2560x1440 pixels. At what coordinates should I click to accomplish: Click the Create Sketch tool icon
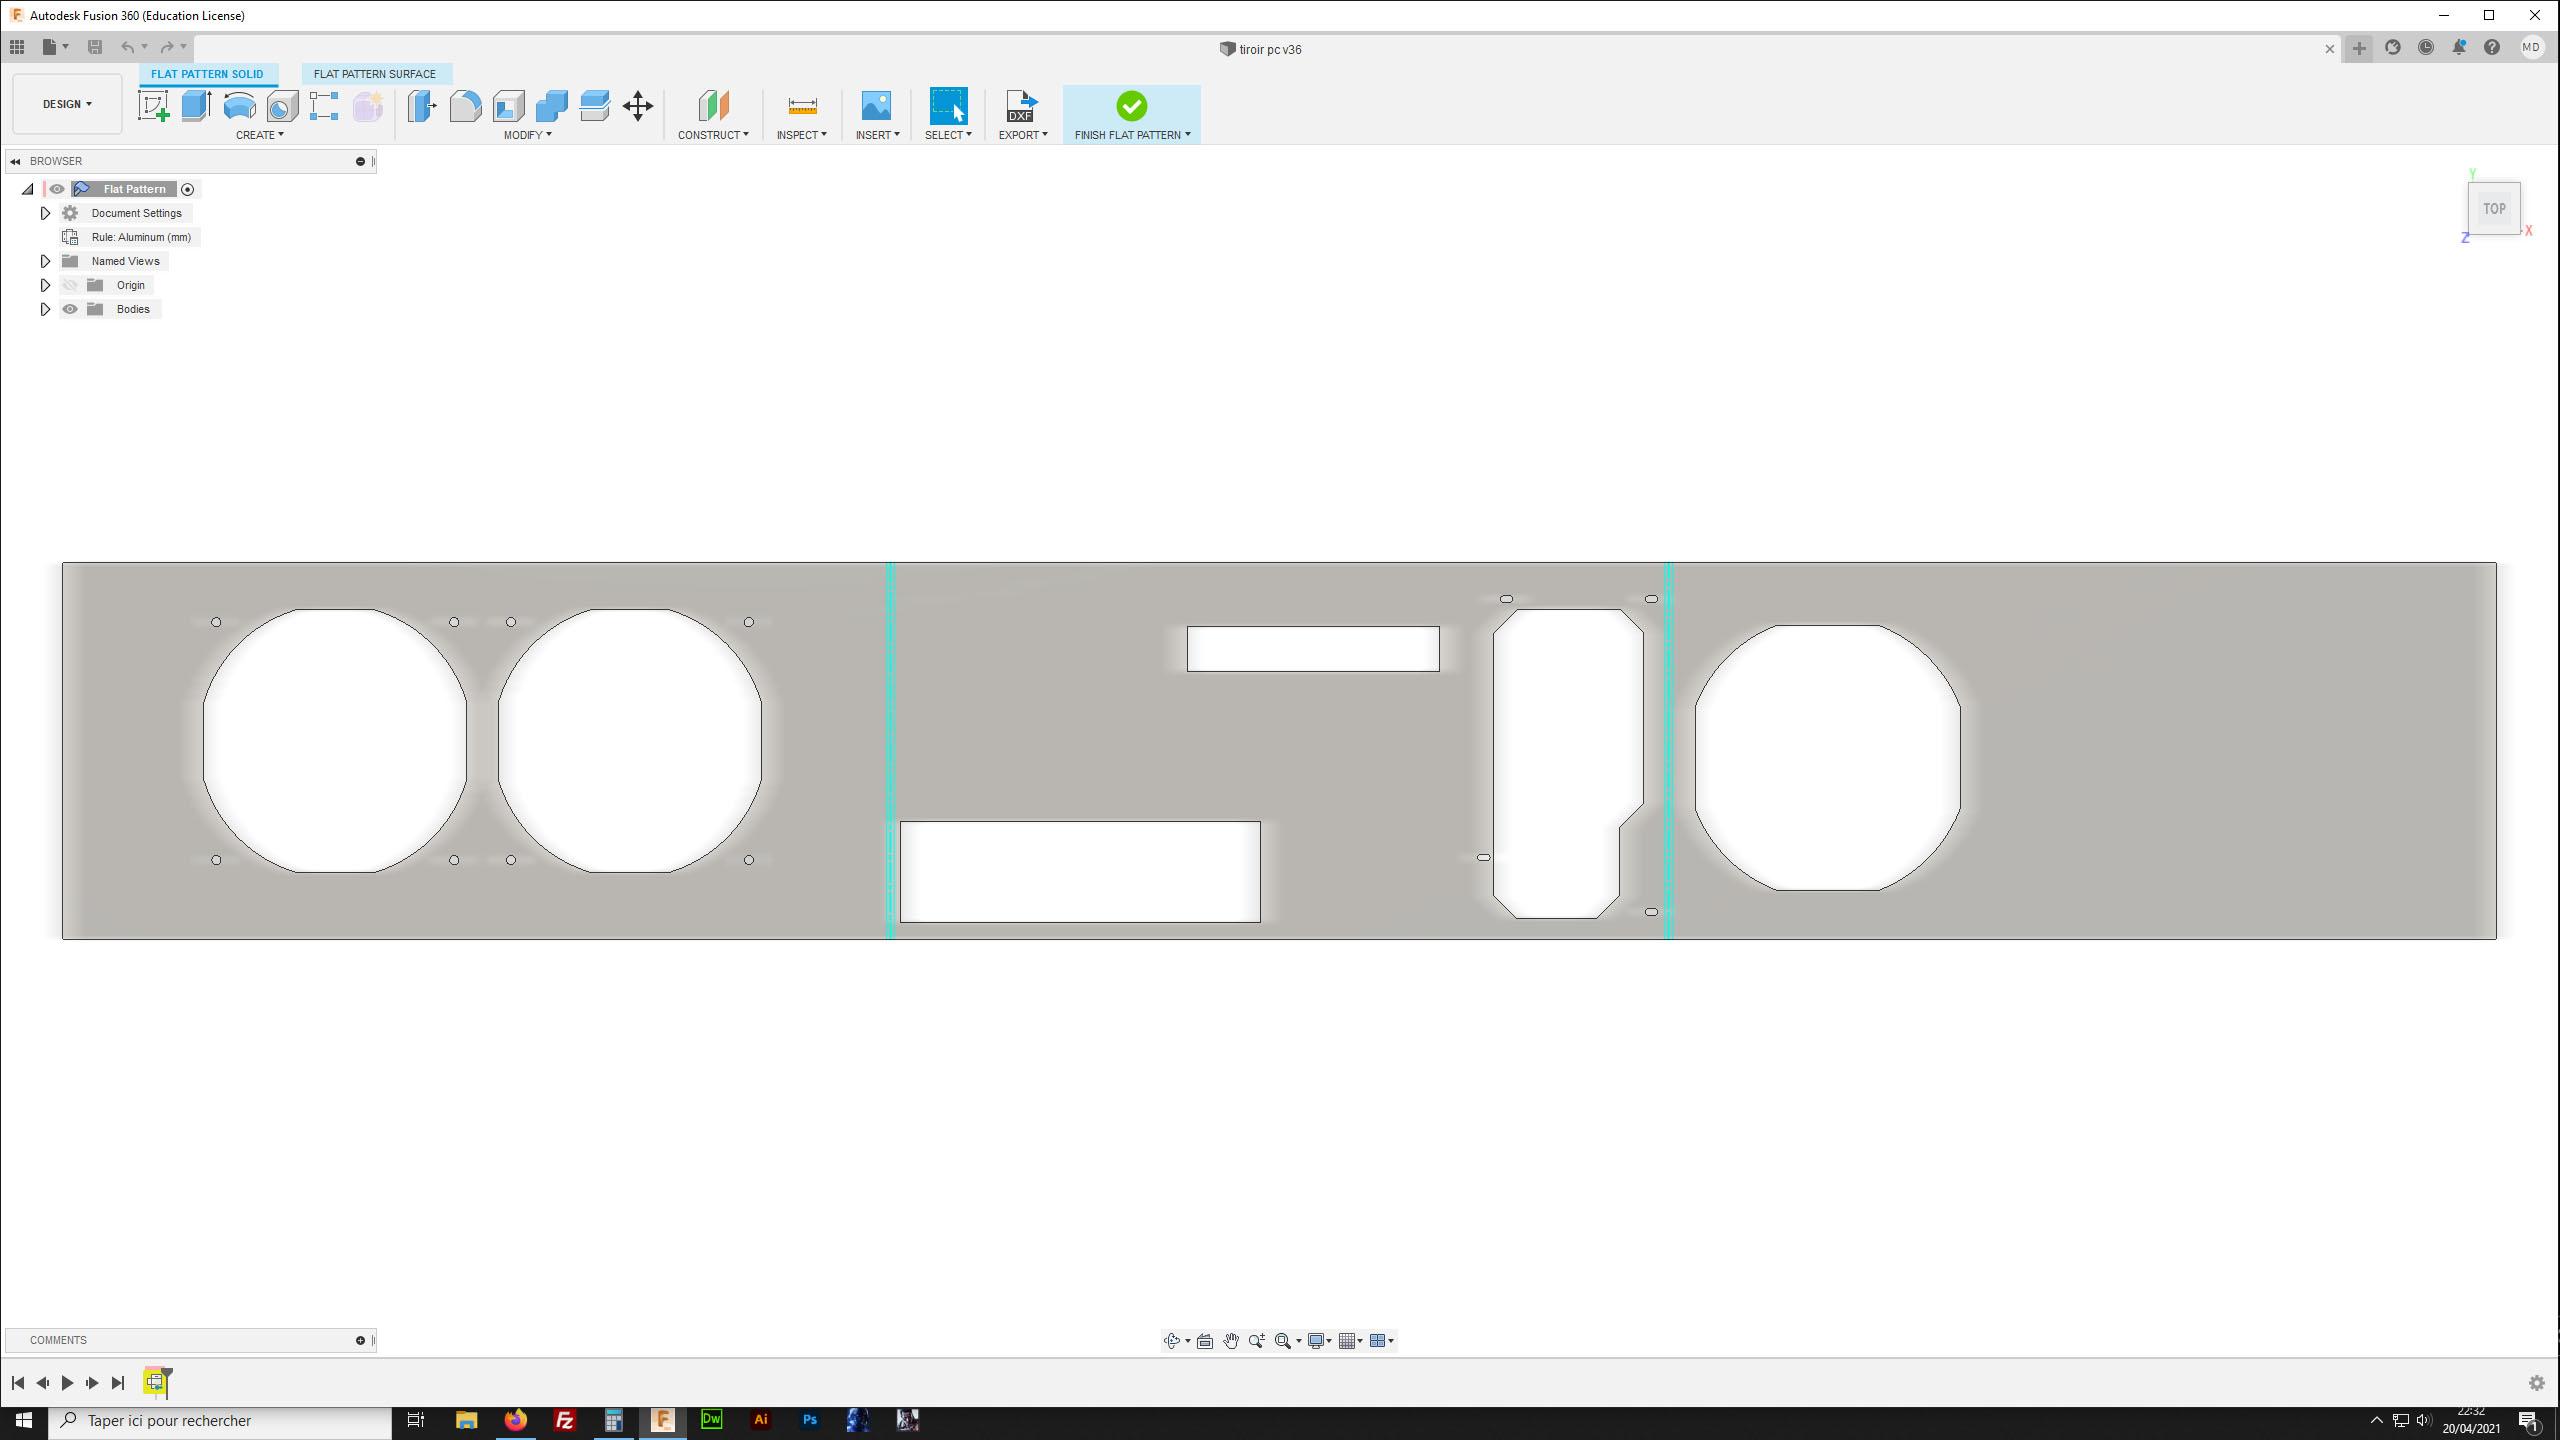coord(153,106)
